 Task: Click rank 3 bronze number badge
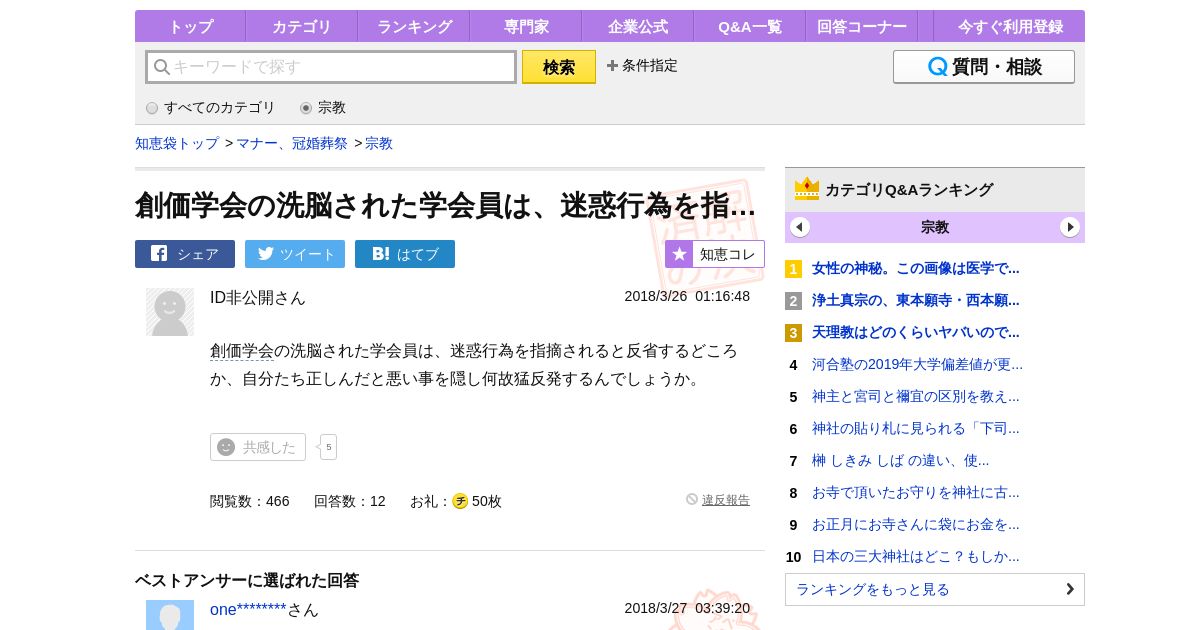click(793, 333)
